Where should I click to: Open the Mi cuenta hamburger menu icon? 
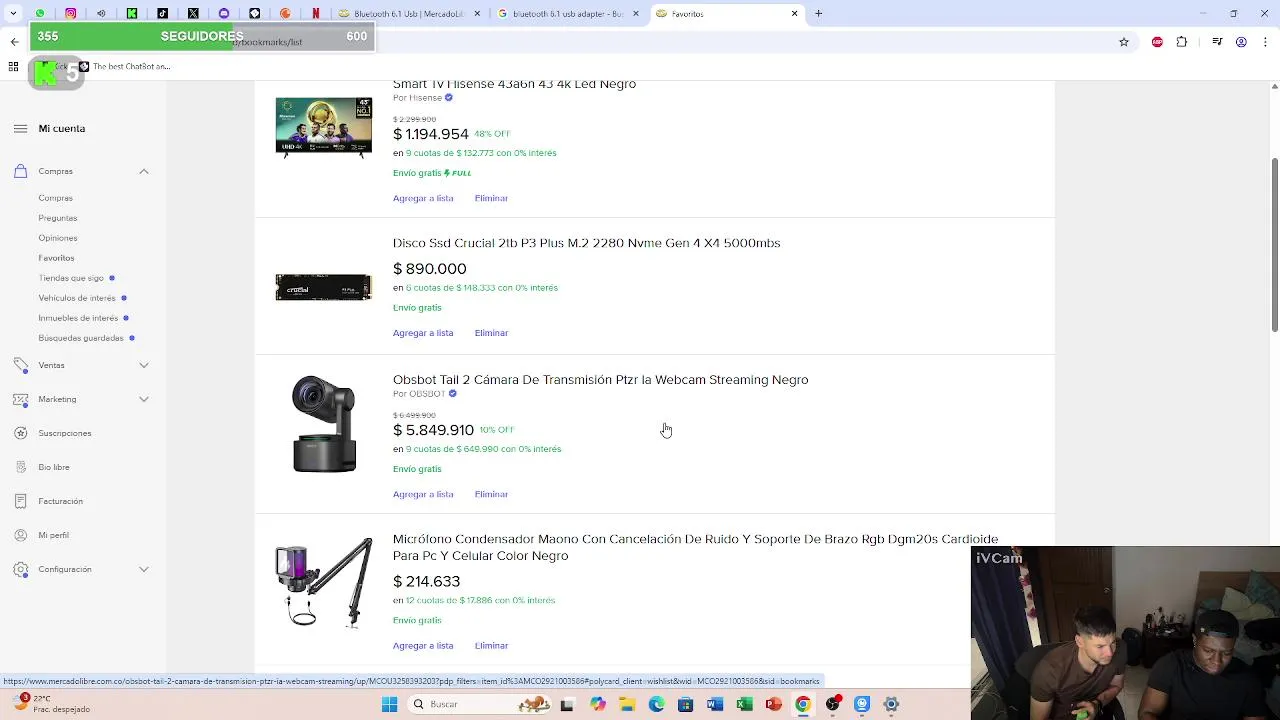point(20,128)
